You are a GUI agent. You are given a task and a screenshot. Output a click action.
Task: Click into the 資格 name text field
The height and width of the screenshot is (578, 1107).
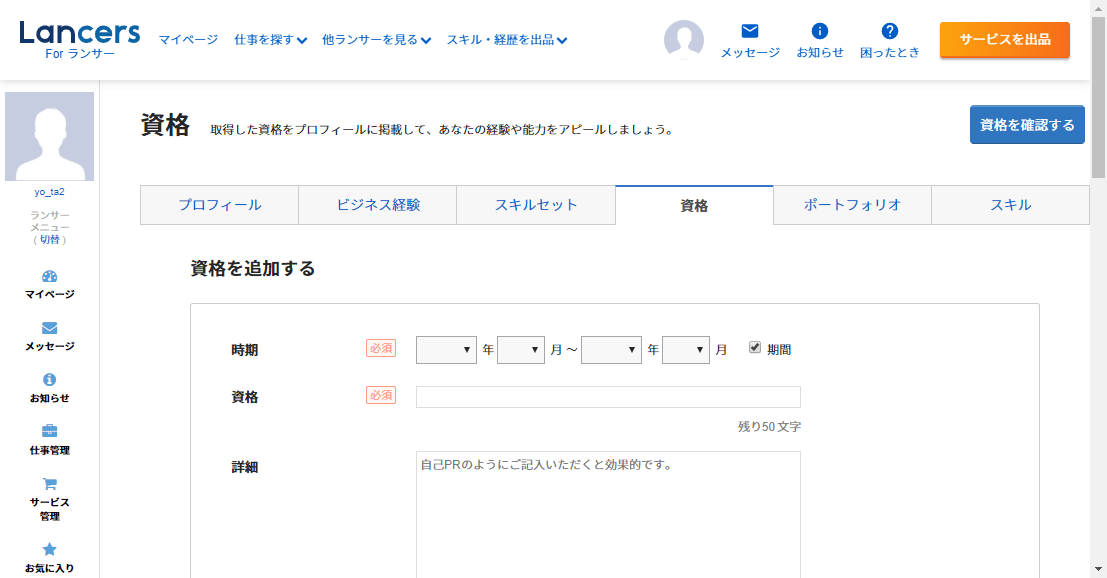coord(608,397)
